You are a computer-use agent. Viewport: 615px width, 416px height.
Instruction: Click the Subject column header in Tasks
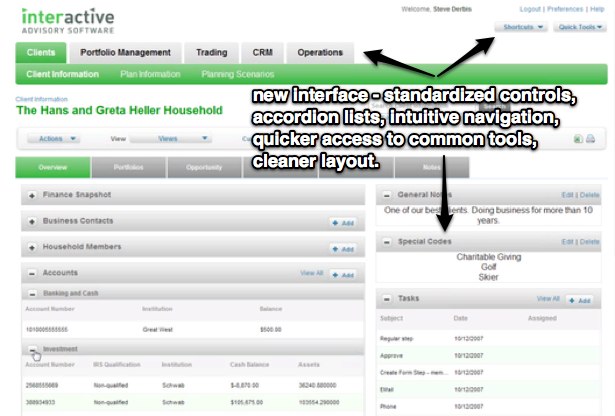pyautogui.click(x=391, y=318)
